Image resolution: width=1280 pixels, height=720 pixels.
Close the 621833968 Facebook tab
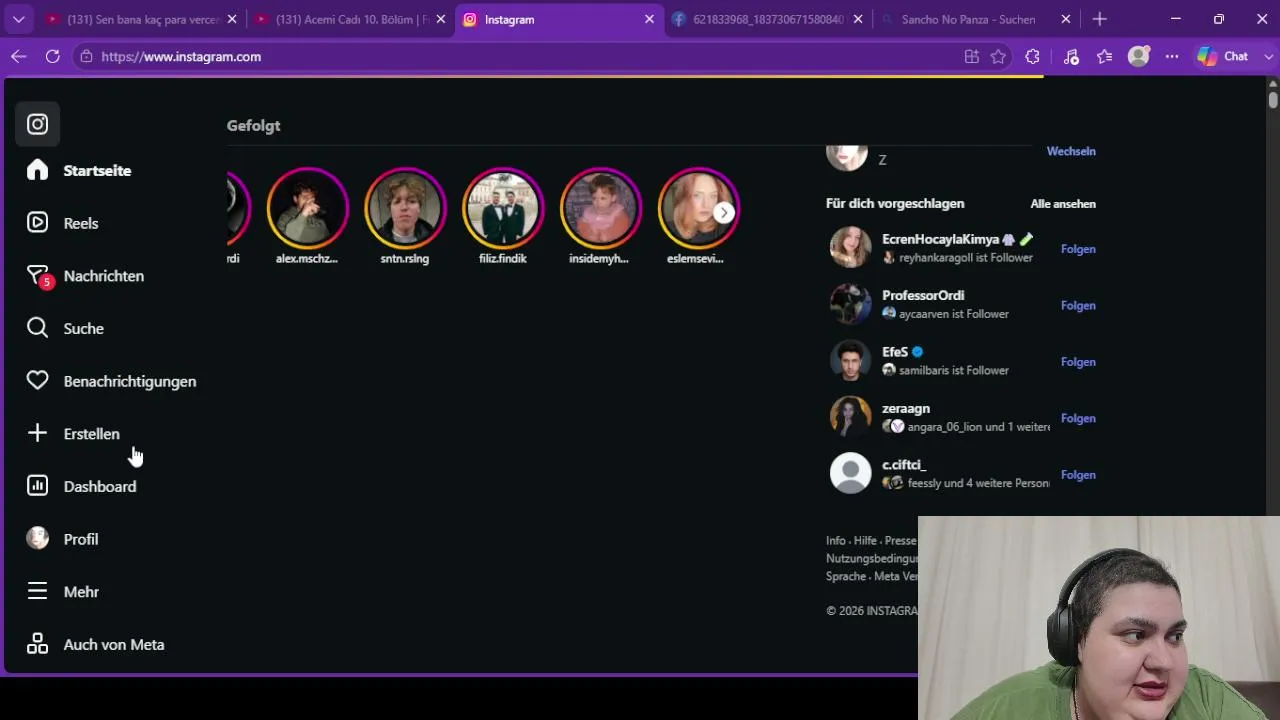point(857,19)
